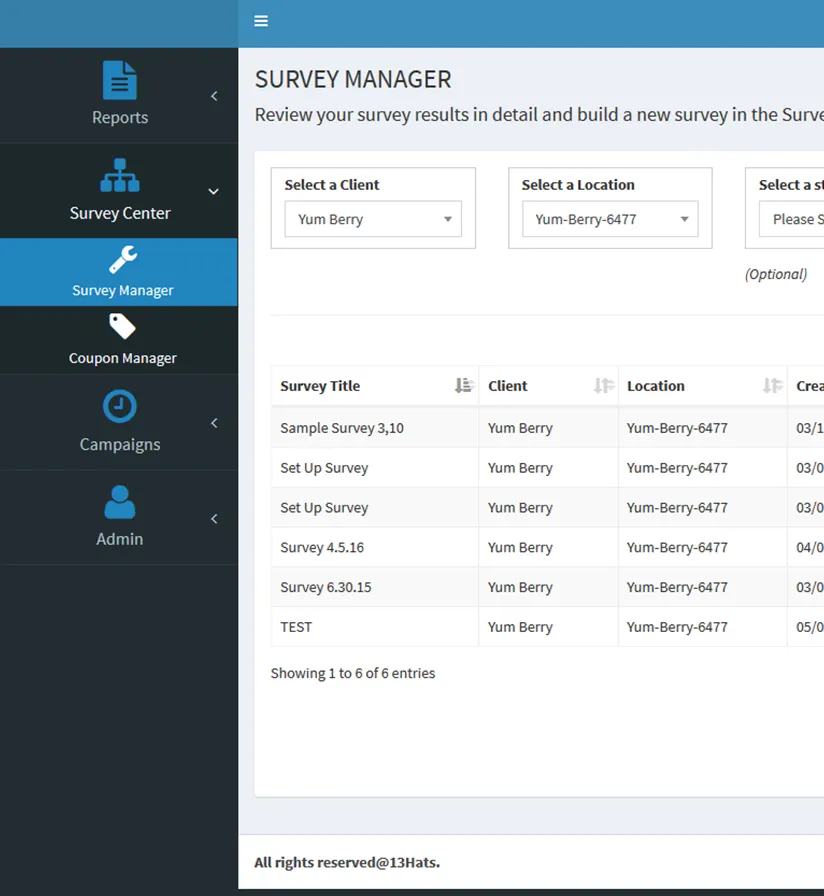Select the Survey Manager wrench icon
The image size is (824, 896).
(x=122, y=257)
